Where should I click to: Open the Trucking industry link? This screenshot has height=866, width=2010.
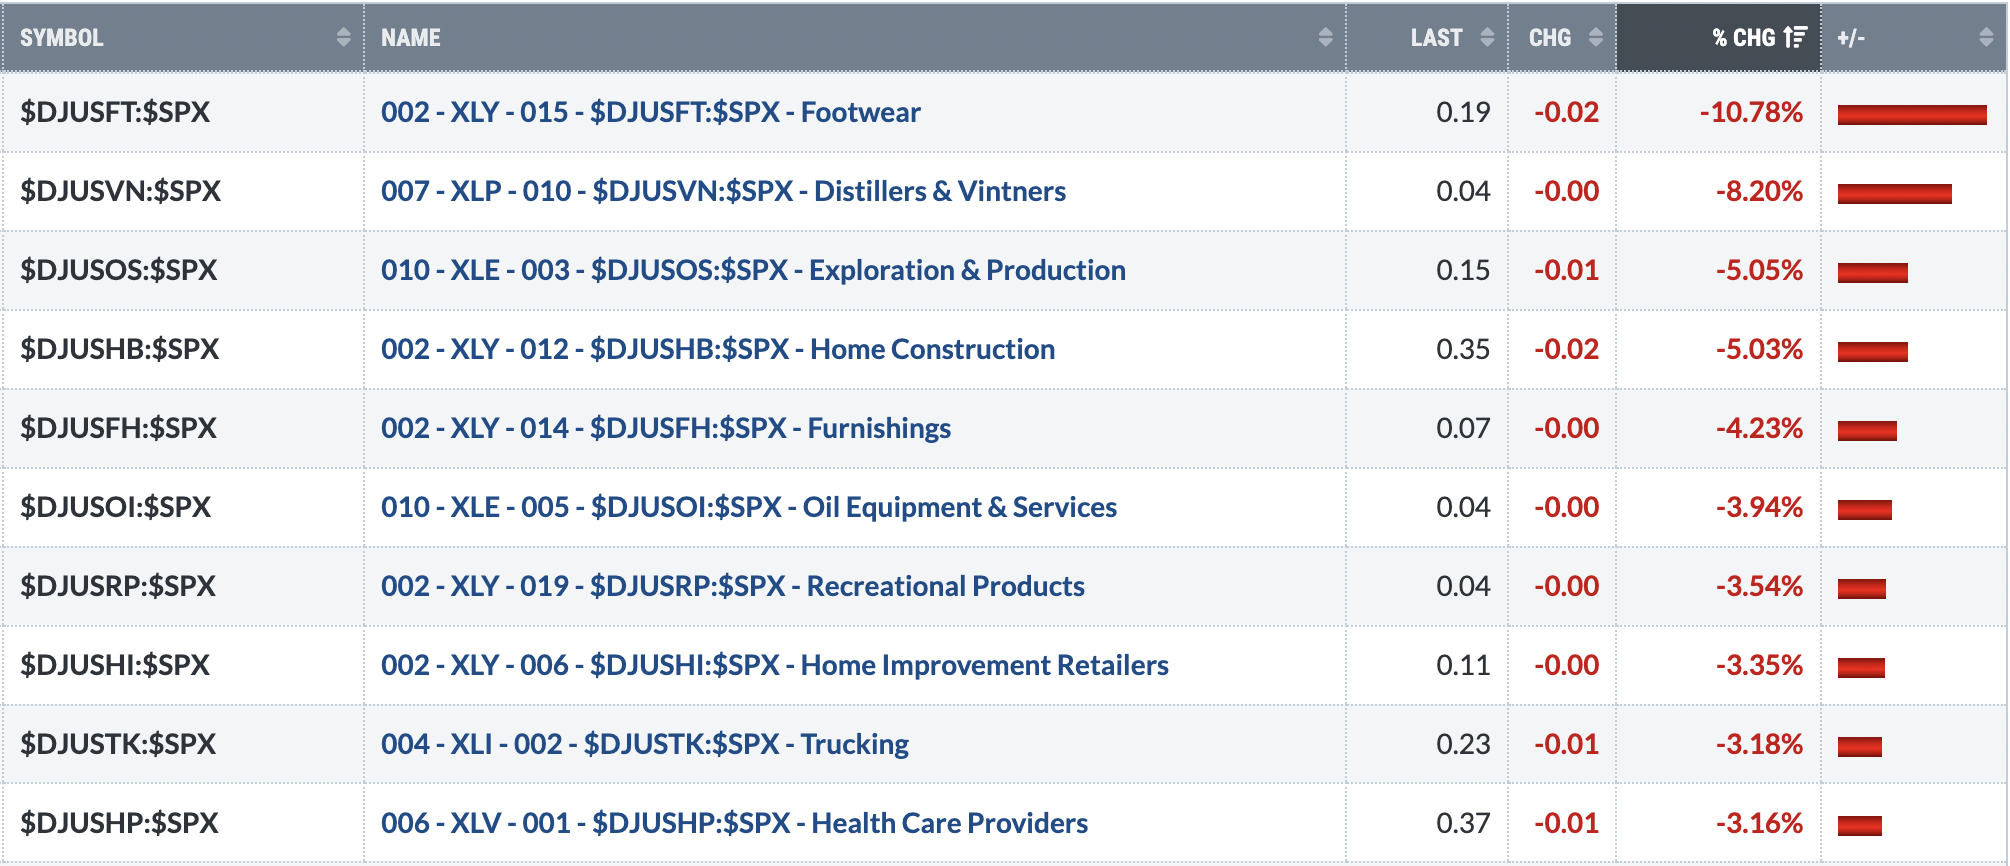point(645,744)
